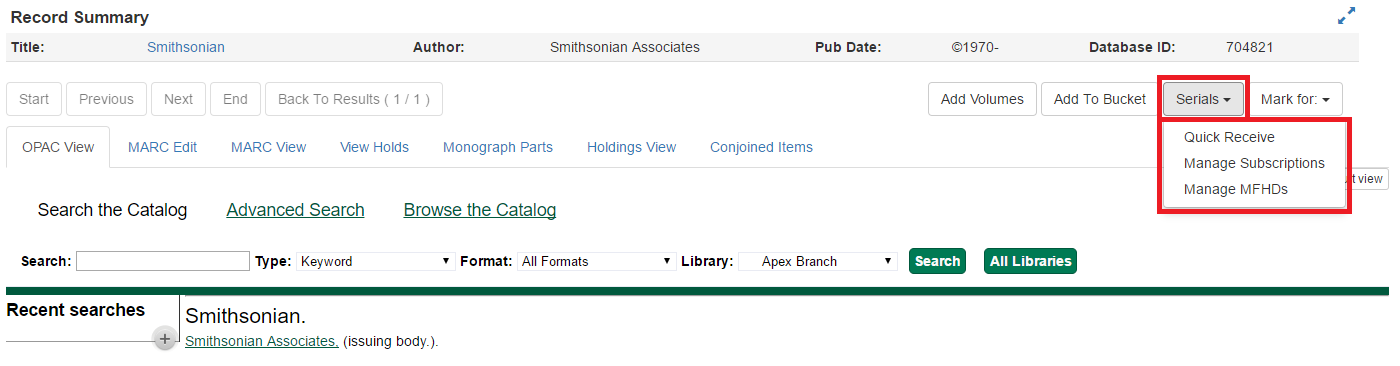Choose Manage Subscriptions from the Serials menu
Viewport: 1400px width, 366px height.
tap(1254, 163)
